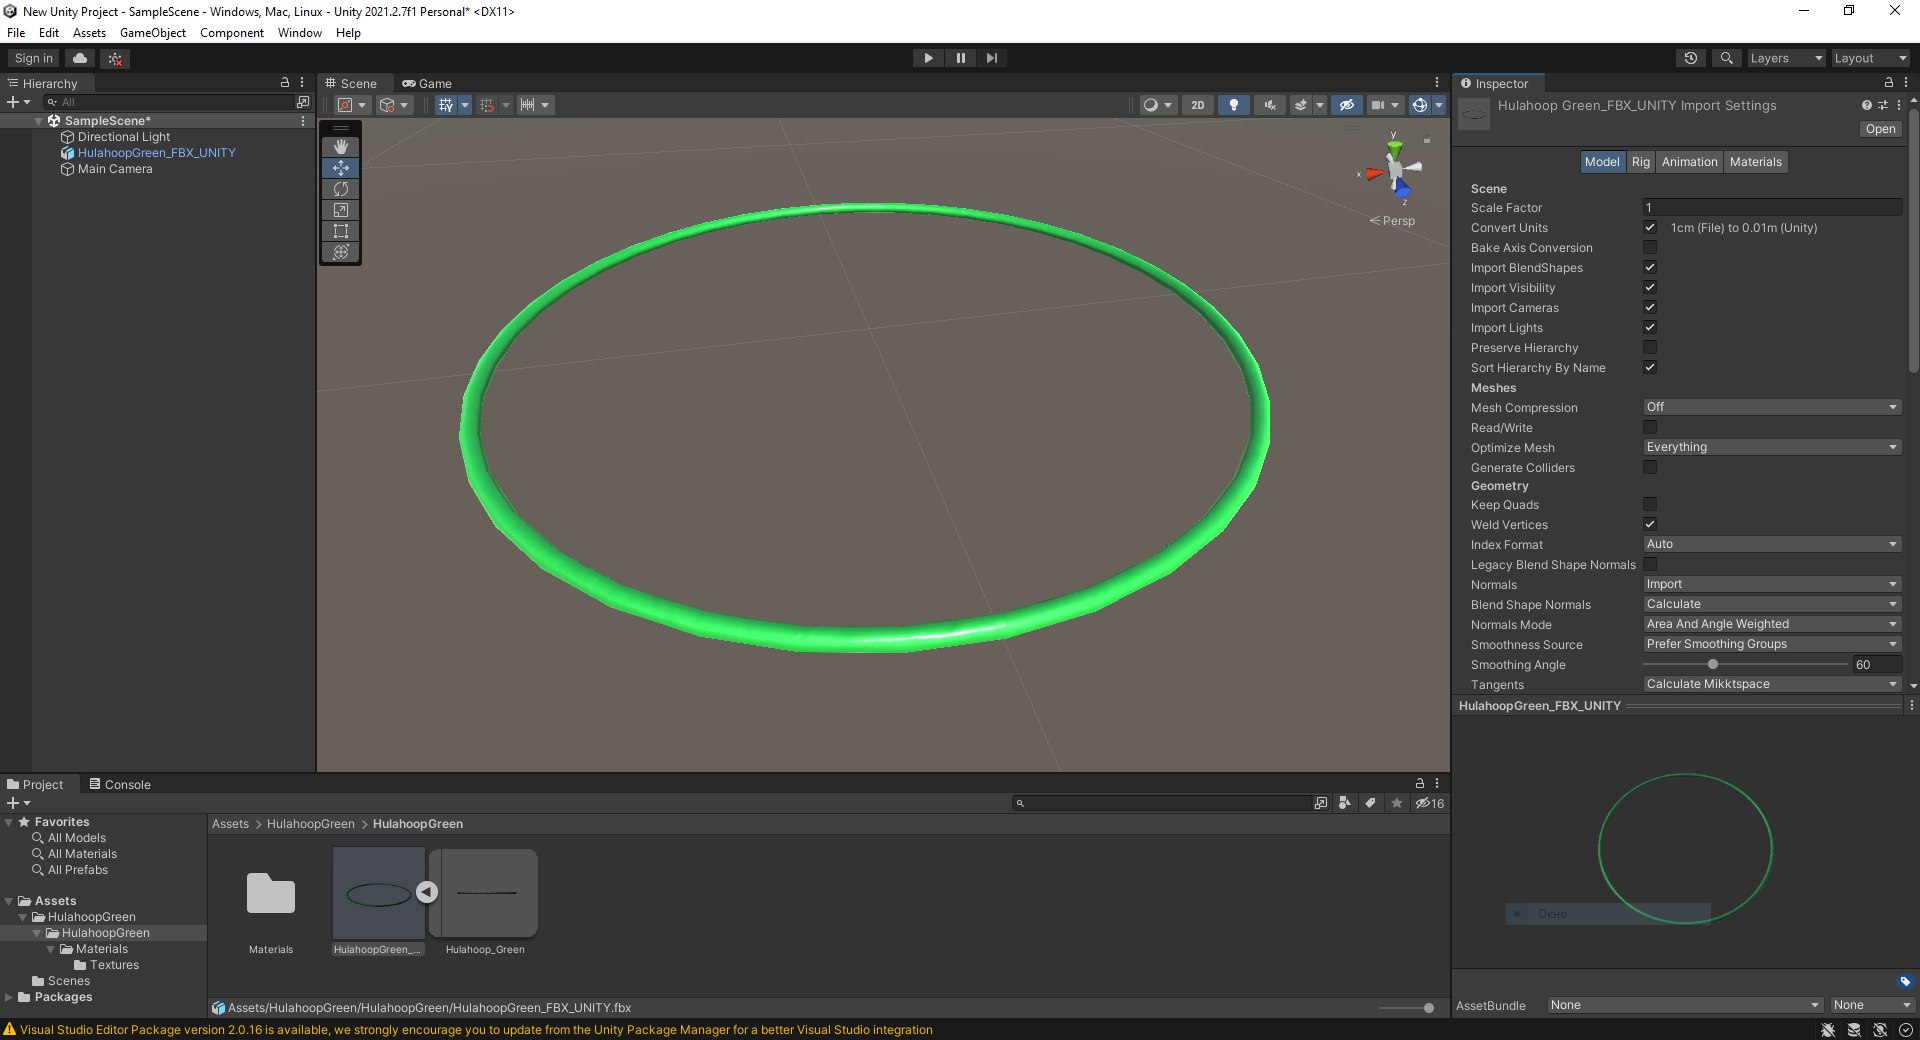The image size is (1920, 1040).
Task: Uncheck Import Cameras checkbox
Action: click(1650, 307)
